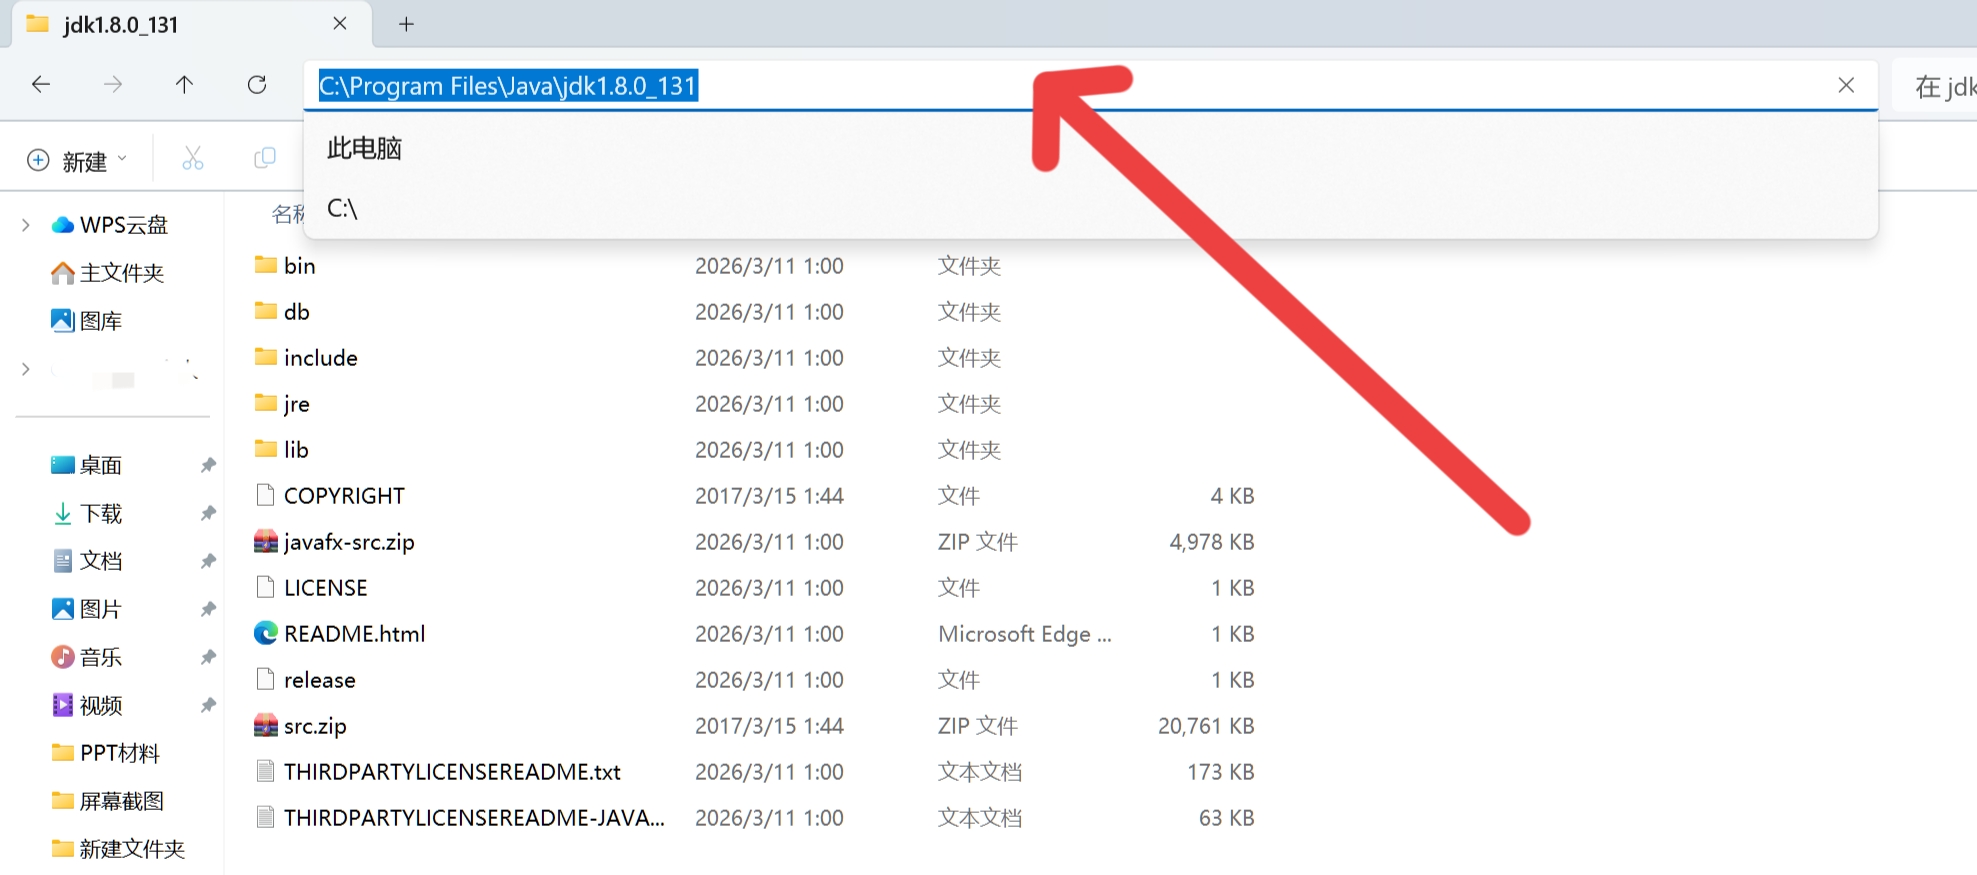1977x875 pixels.
Task: Click the bin folder name
Action: click(x=300, y=266)
